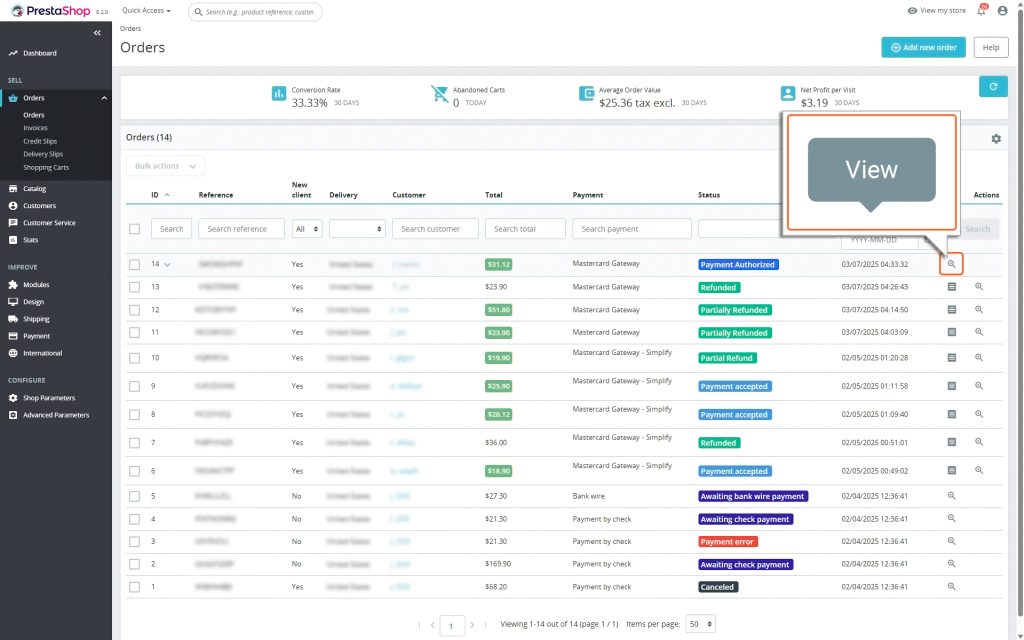
Task: Click the Add new order button
Action: [923, 48]
